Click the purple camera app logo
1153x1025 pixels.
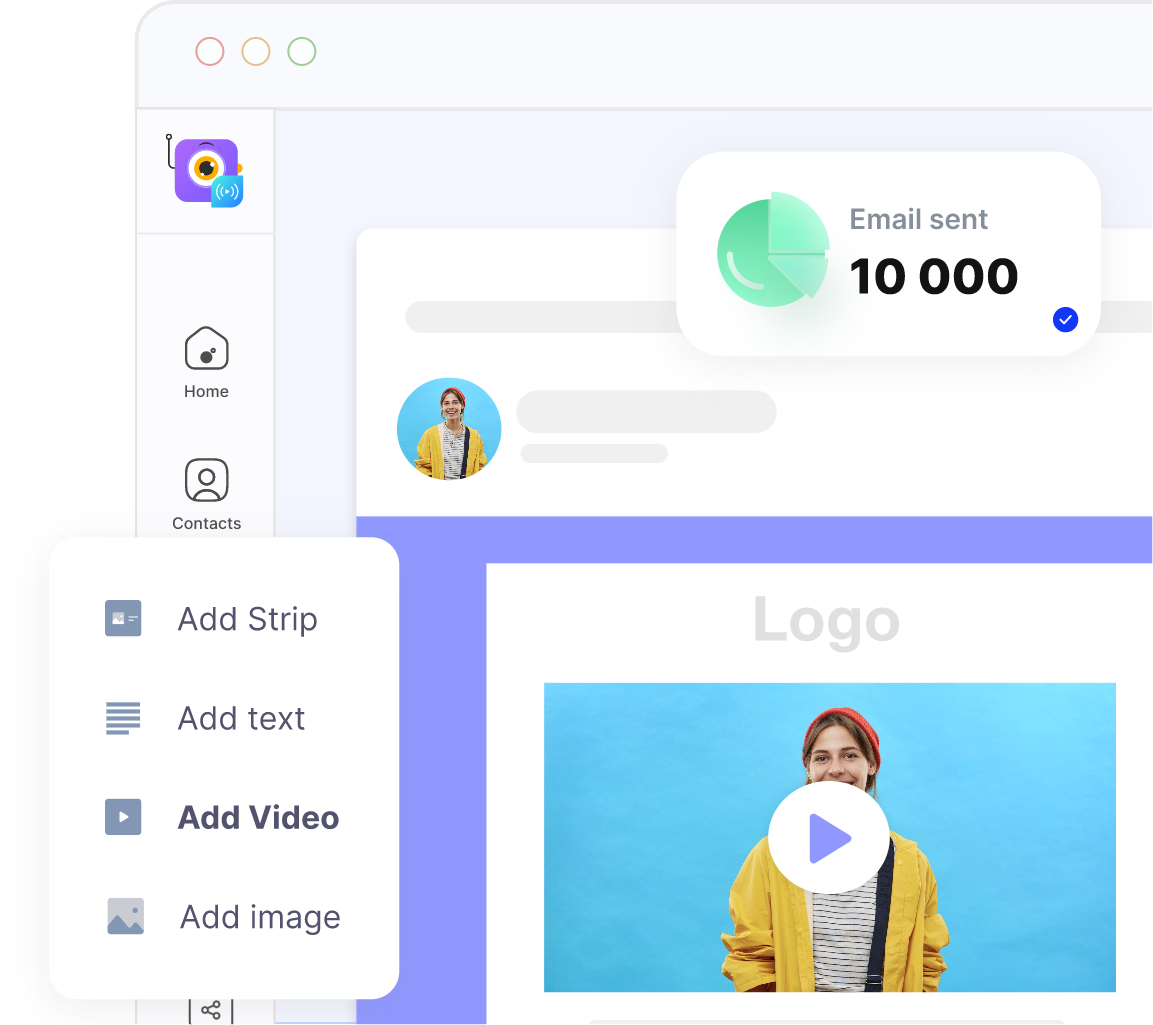click(x=205, y=172)
